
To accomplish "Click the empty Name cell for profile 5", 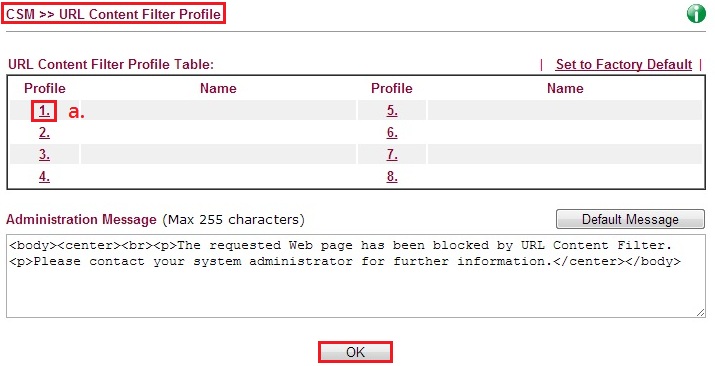I will pyautogui.click(x=565, y=110).
